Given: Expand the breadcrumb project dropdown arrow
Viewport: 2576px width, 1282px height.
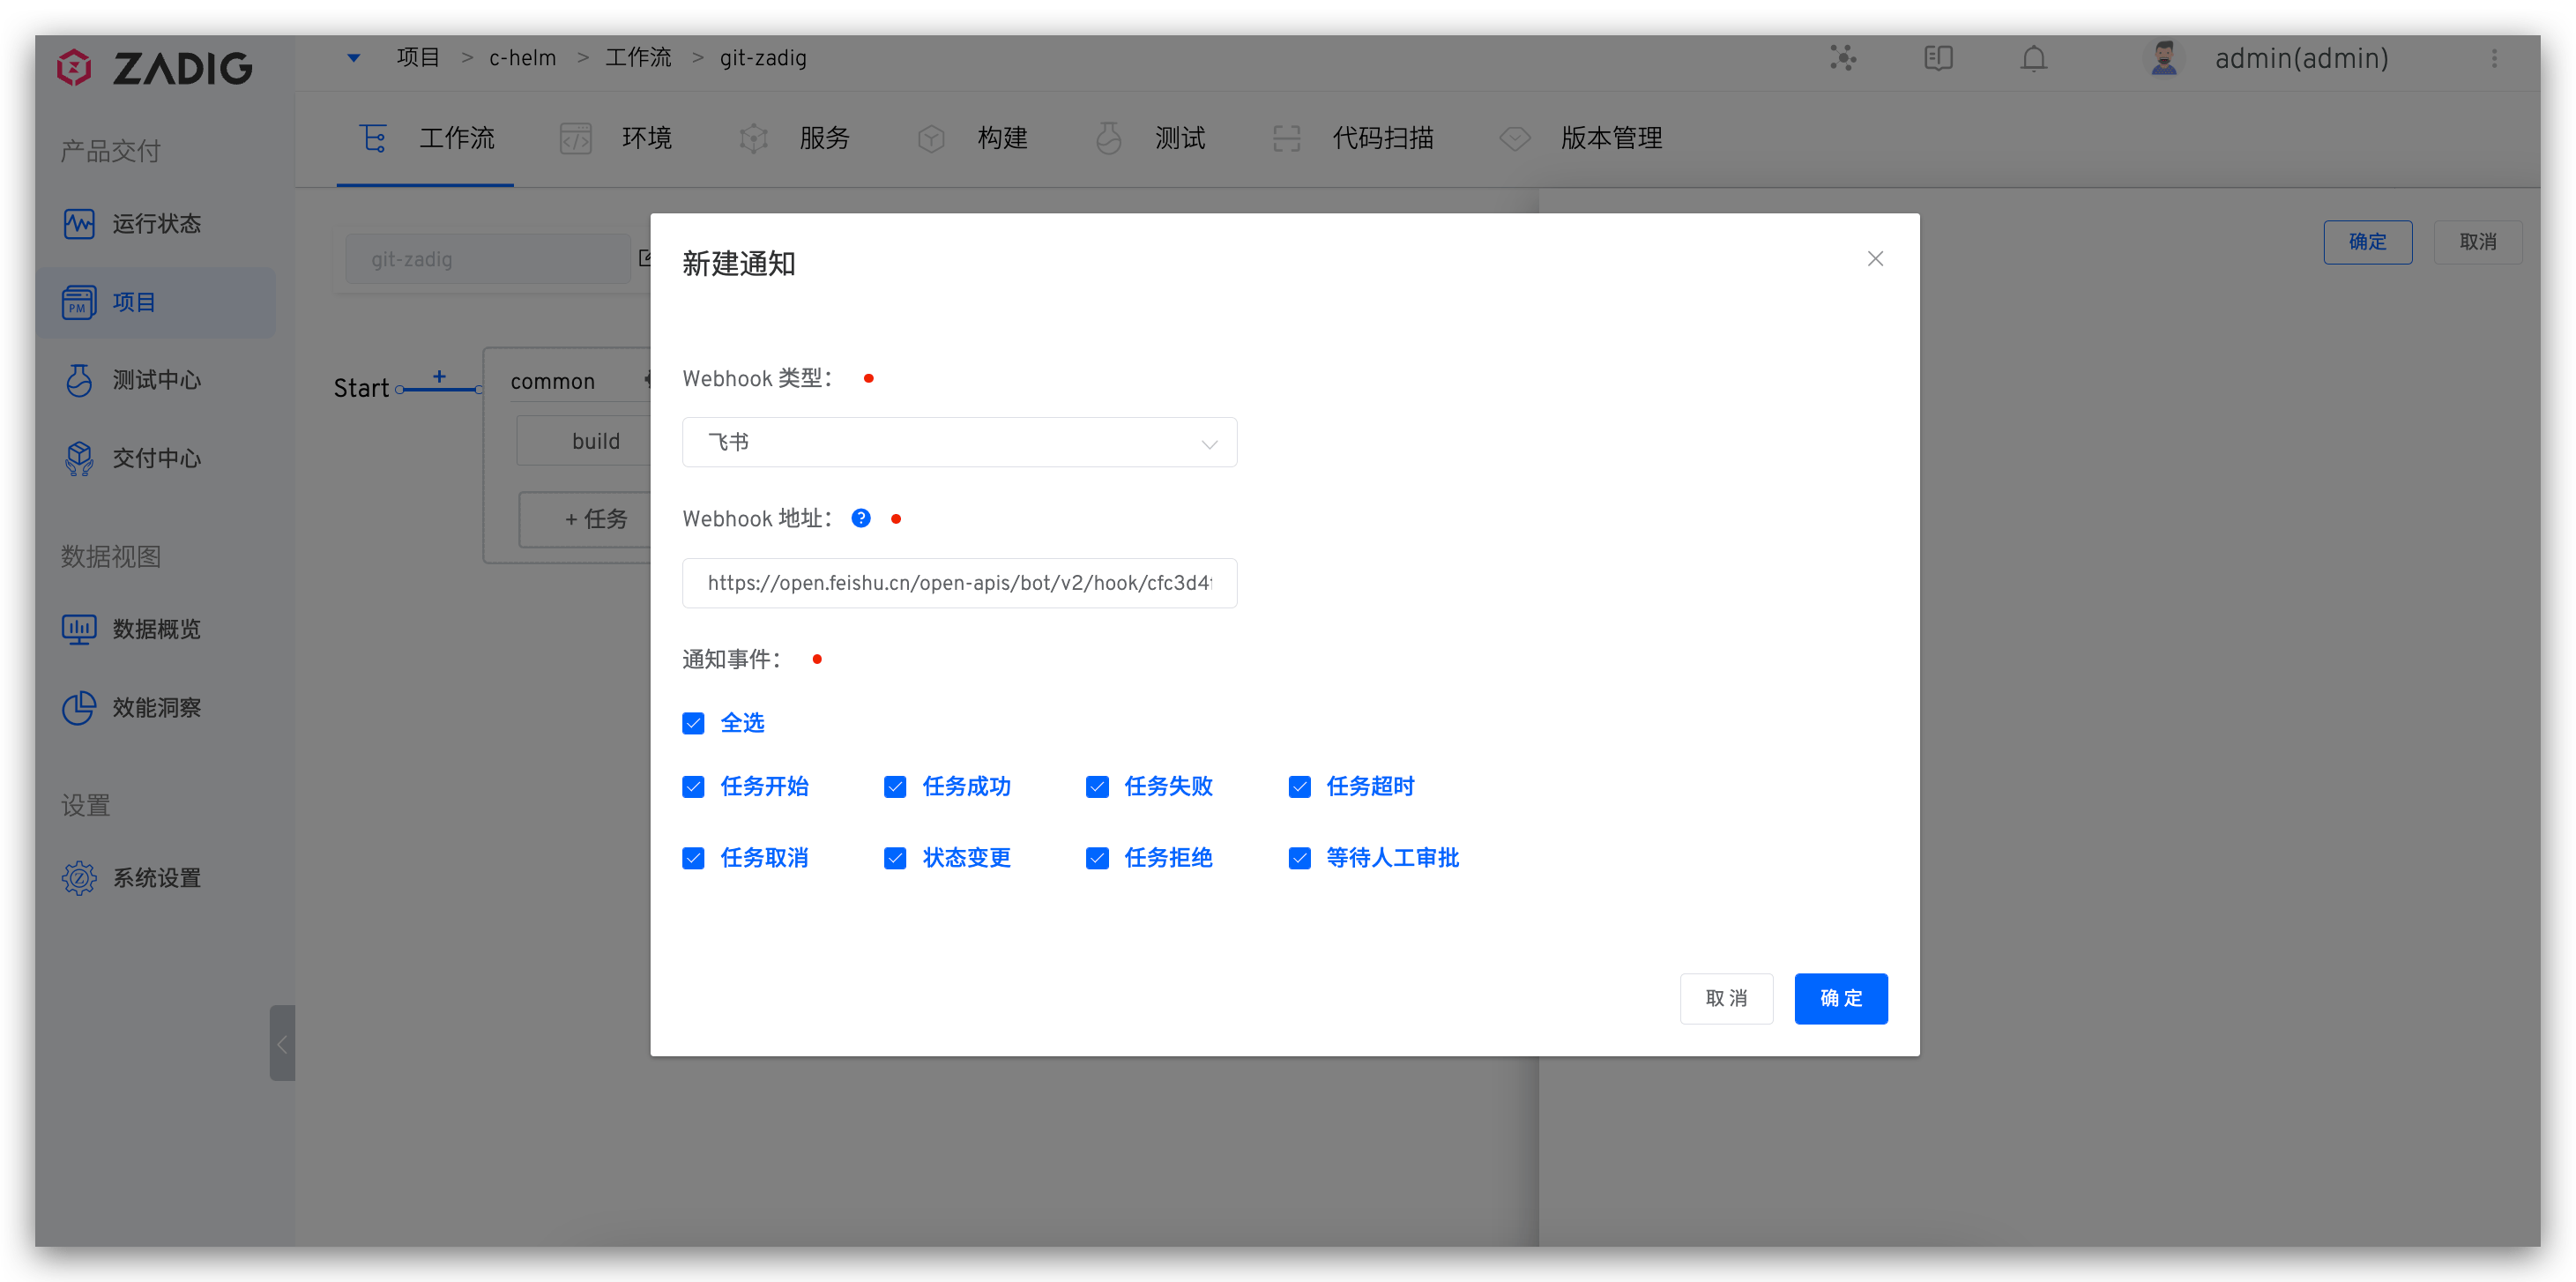Looking at the screenshot, I should (352, 57).
